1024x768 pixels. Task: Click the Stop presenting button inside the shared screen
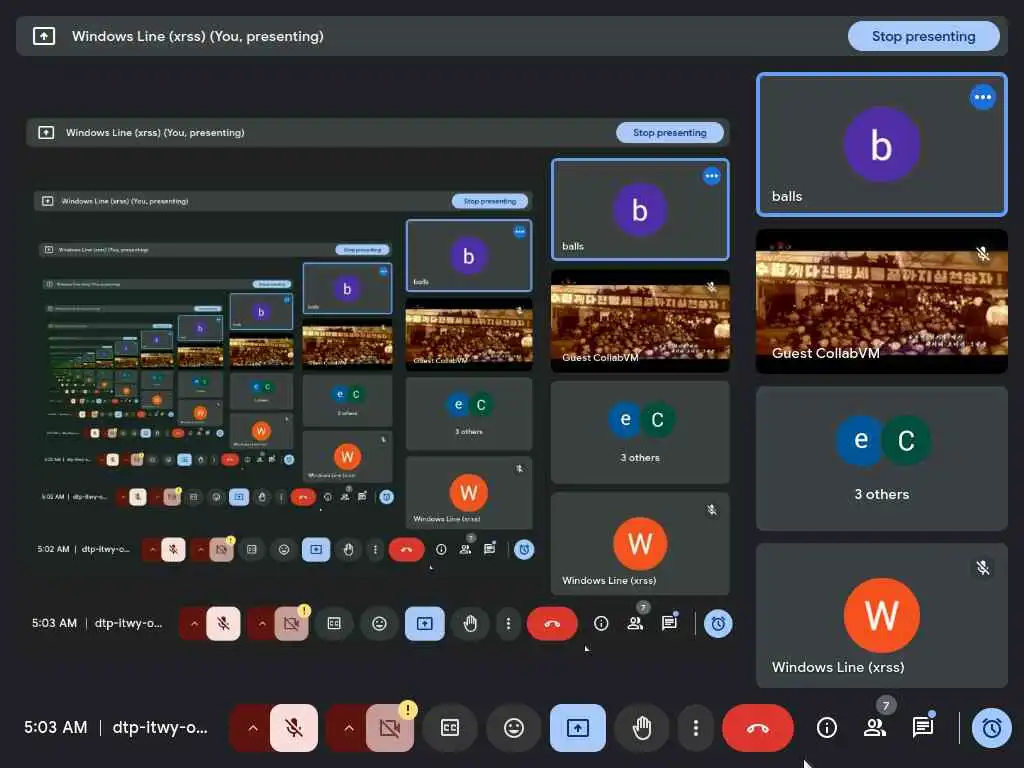pyautogui.click(x=669, y=133)
